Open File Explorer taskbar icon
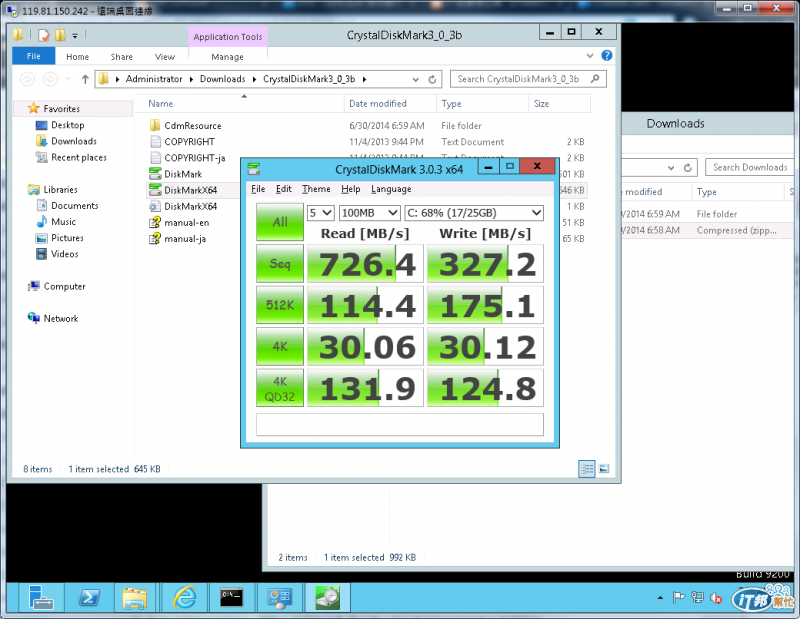The height and width of the screenshot is (619, 800). click(x=134, y=598)
